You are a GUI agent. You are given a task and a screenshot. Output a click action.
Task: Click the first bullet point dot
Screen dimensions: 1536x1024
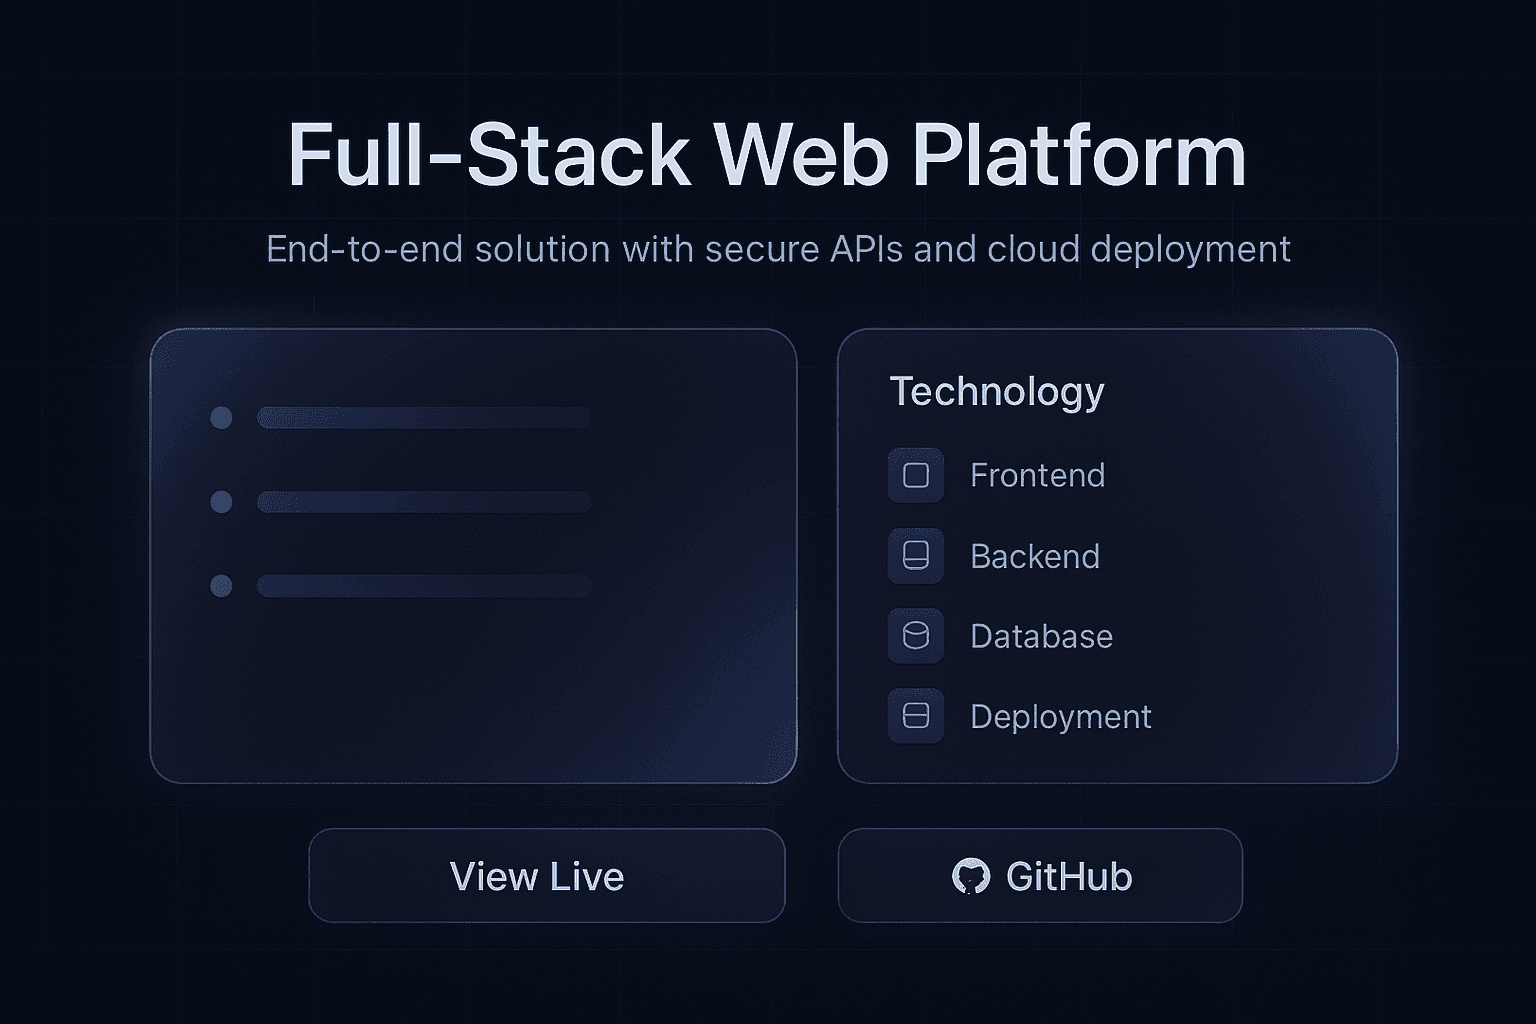[x=220, y=419]
